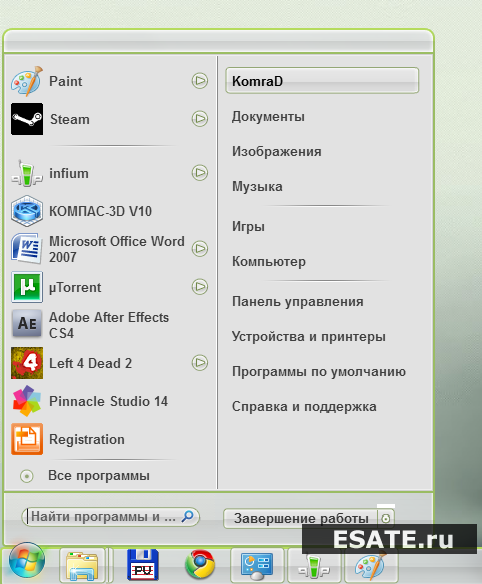Open shutdown options arrow next to Завершение работы
482x584 pixels.
[386, 518]
